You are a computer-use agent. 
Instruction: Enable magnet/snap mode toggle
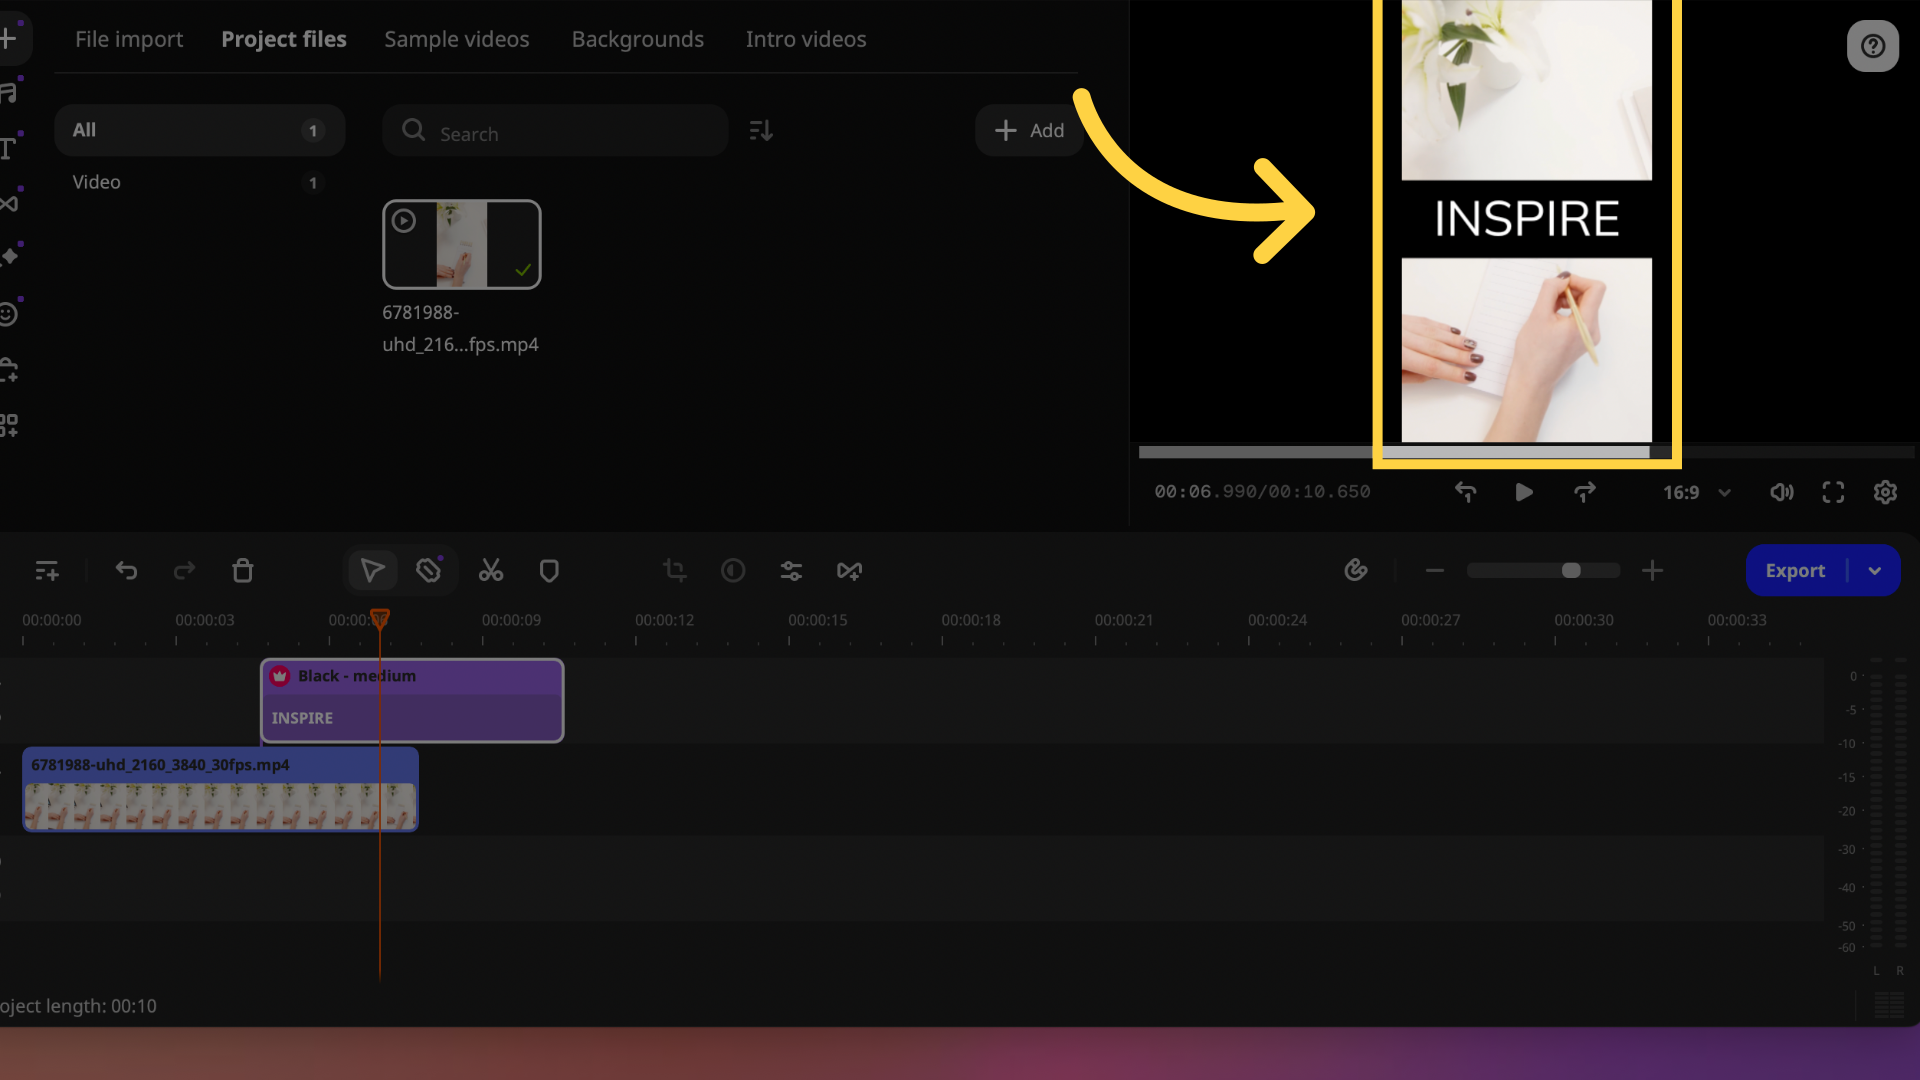point(1356,570)
